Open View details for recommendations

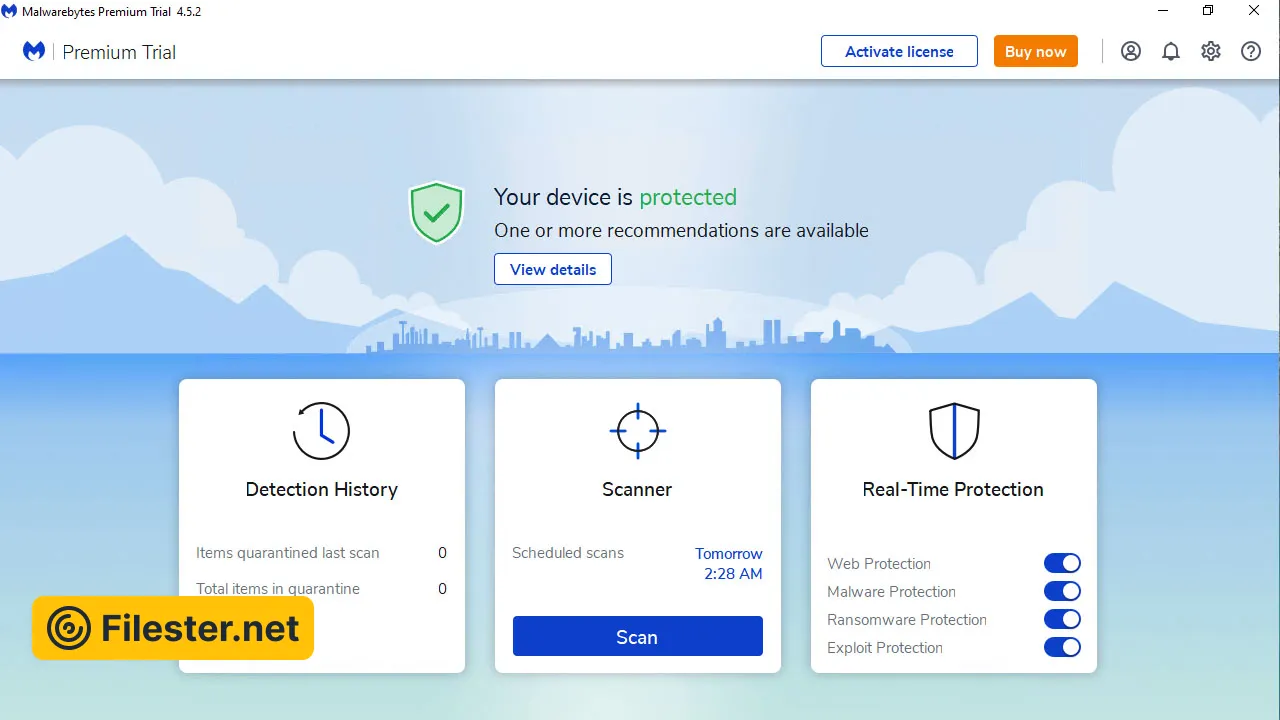(553, 270)
